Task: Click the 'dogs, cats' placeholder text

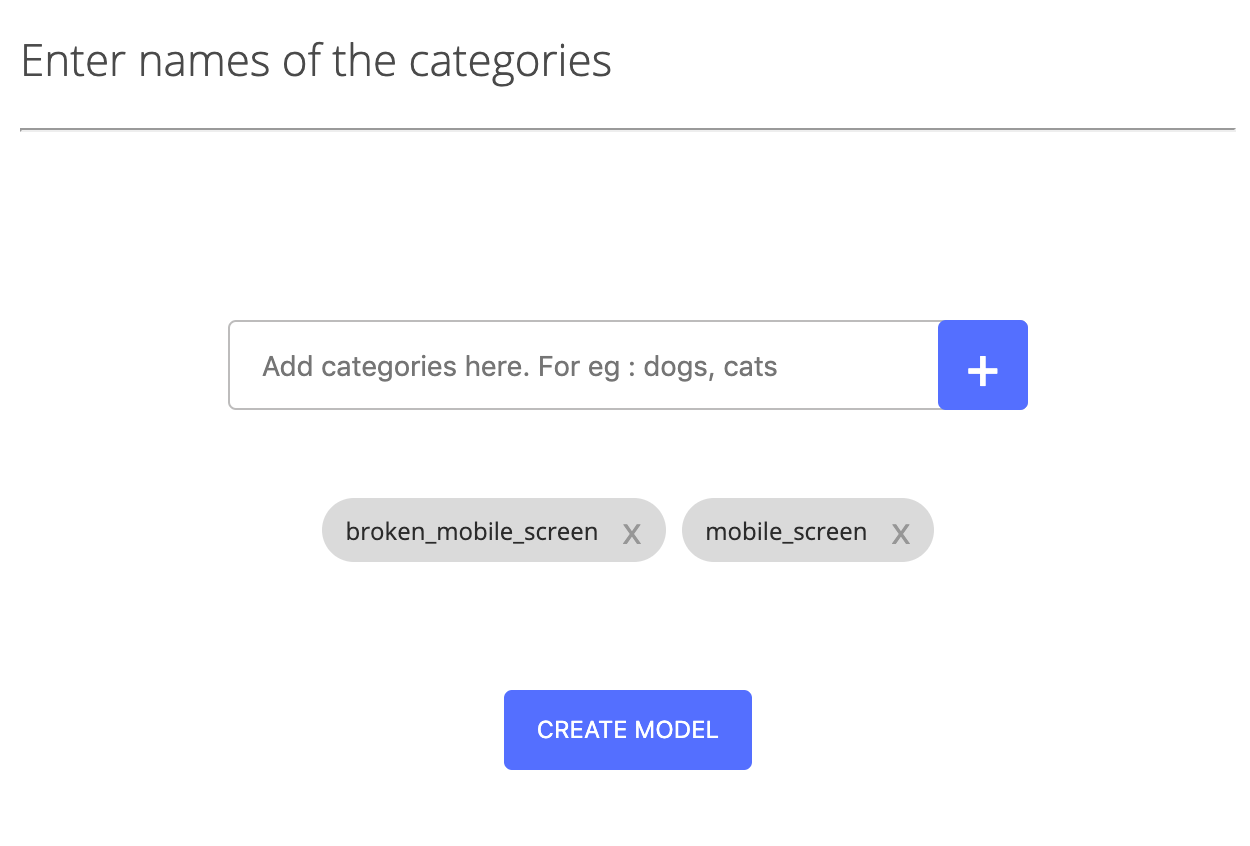Action: [x=710, y=367]
